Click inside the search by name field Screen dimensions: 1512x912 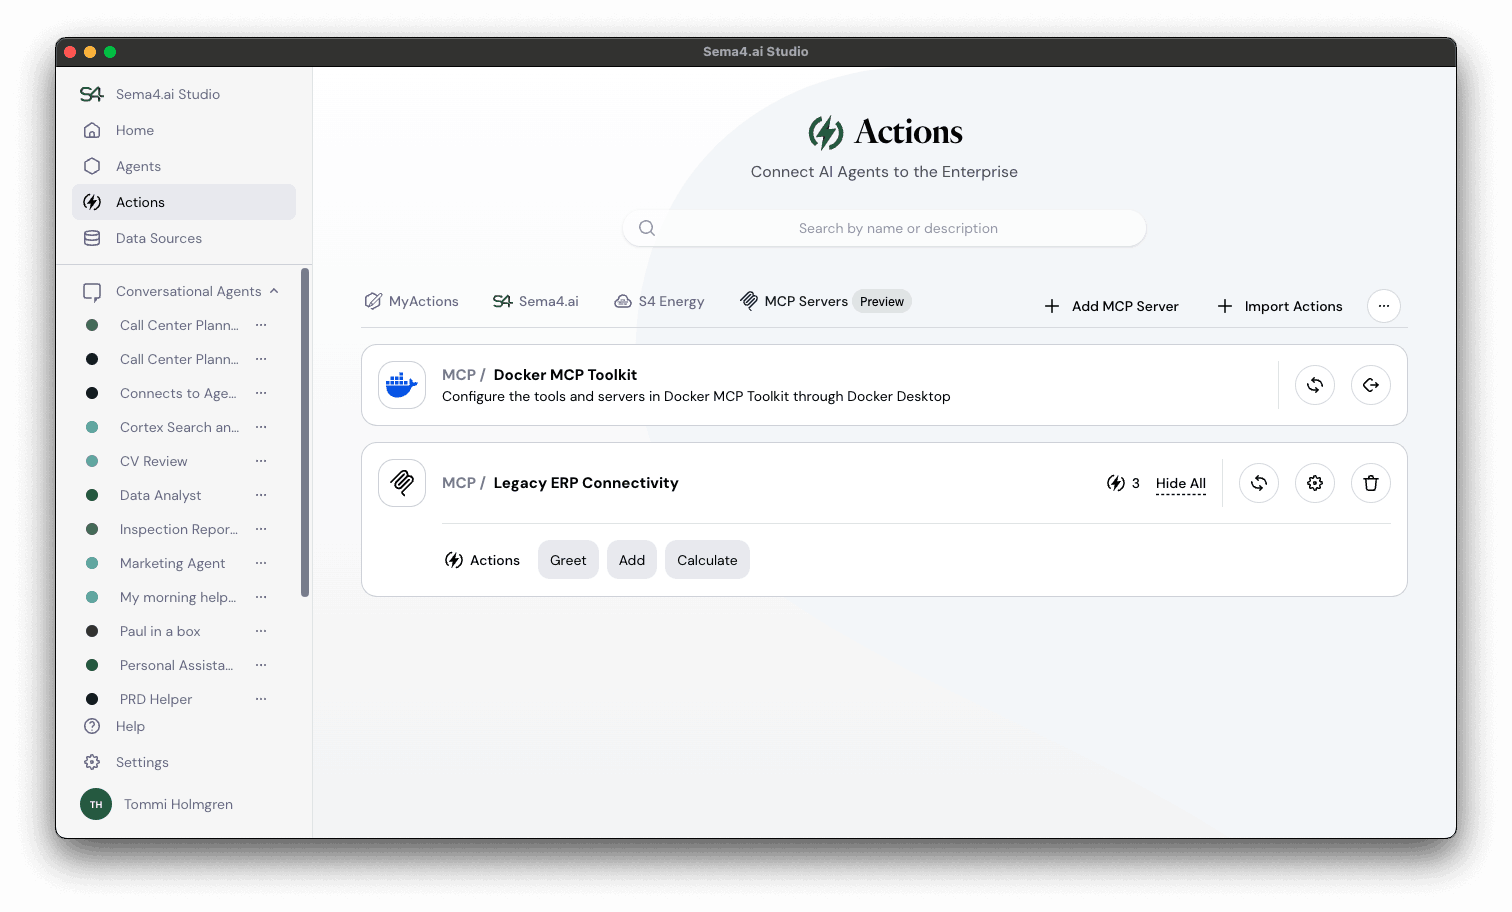[884, 228]
